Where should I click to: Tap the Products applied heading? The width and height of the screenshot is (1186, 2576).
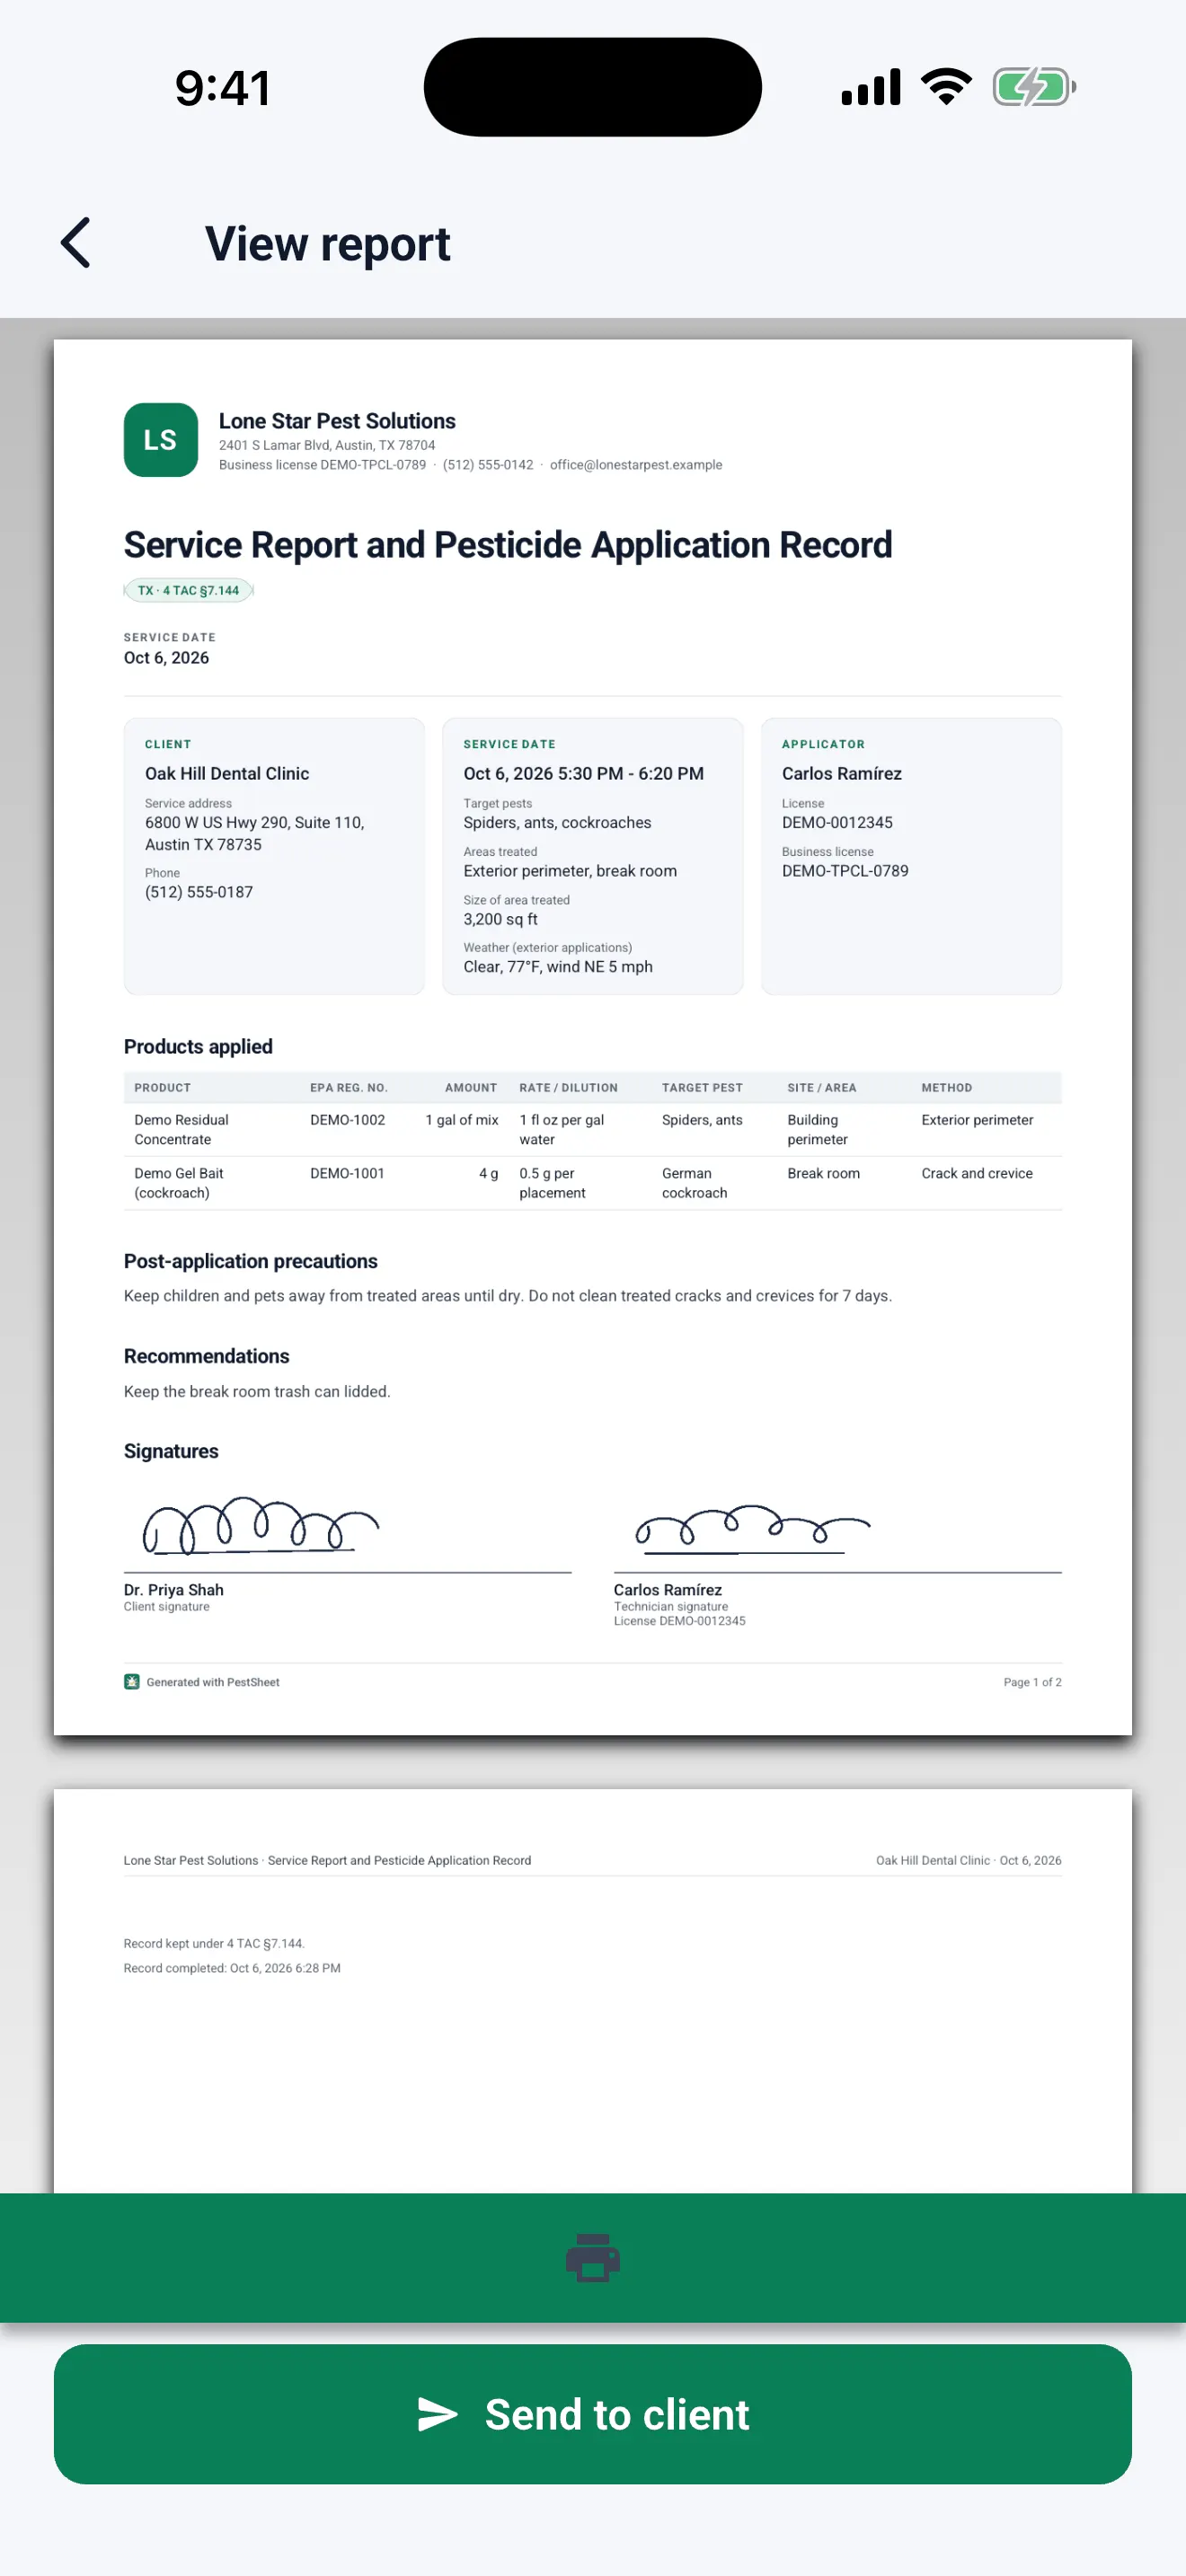(x=198, y=1046)
